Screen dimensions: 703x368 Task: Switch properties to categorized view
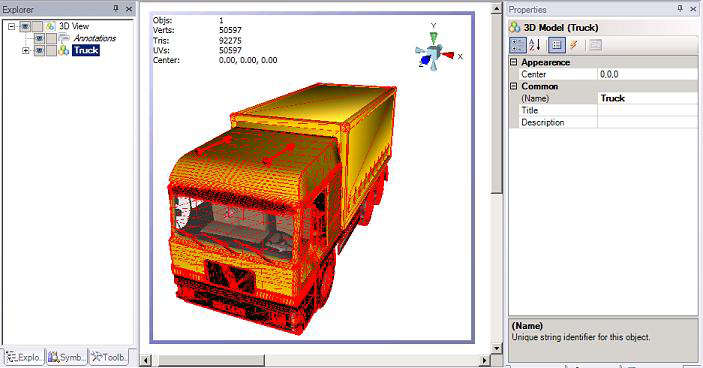click(x=517, y=45)
